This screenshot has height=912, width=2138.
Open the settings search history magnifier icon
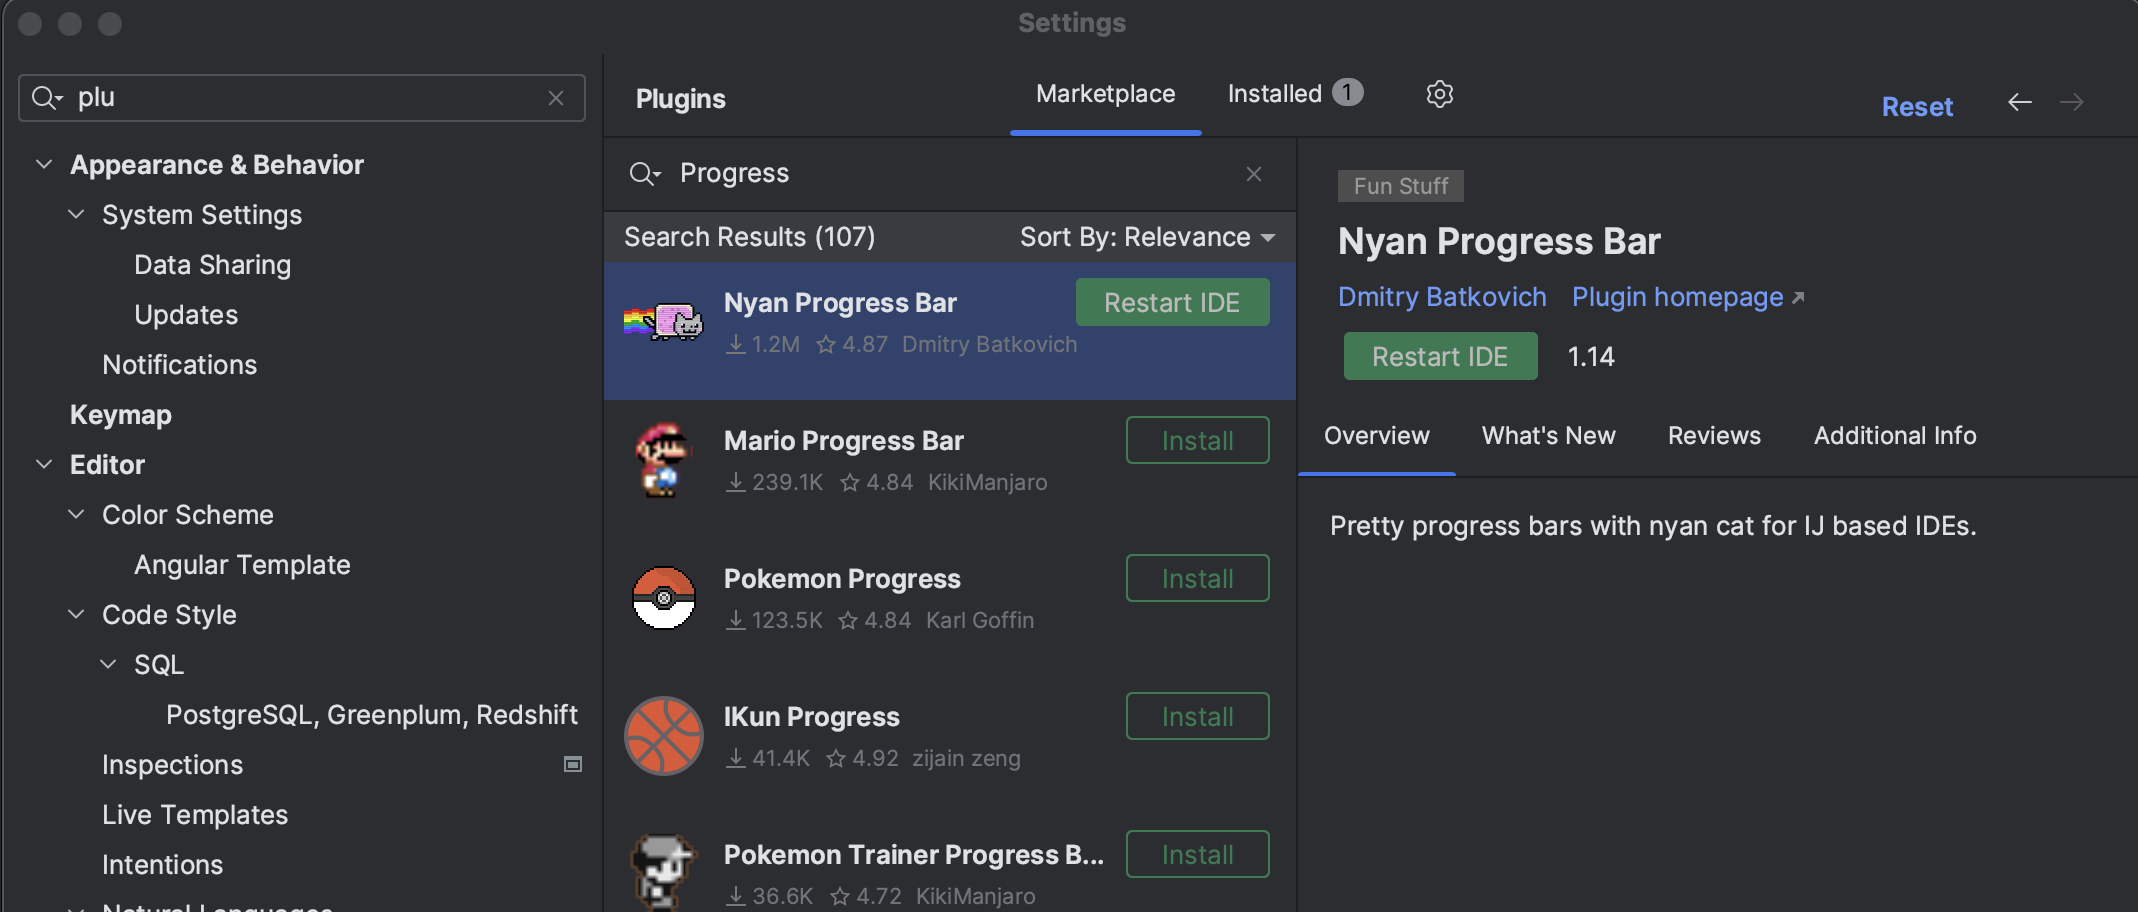click(47, 98)
